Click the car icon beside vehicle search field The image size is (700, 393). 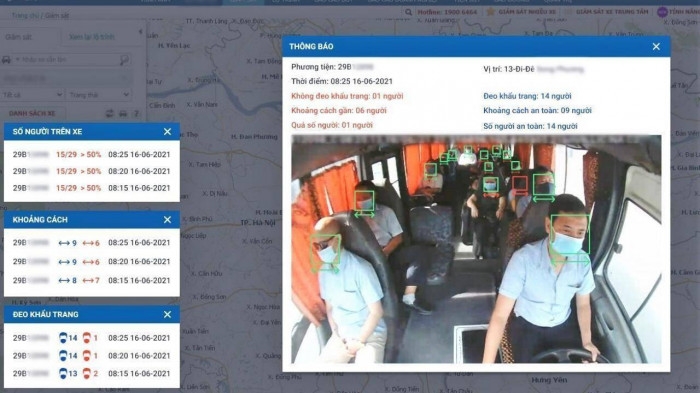coord(7,59)
